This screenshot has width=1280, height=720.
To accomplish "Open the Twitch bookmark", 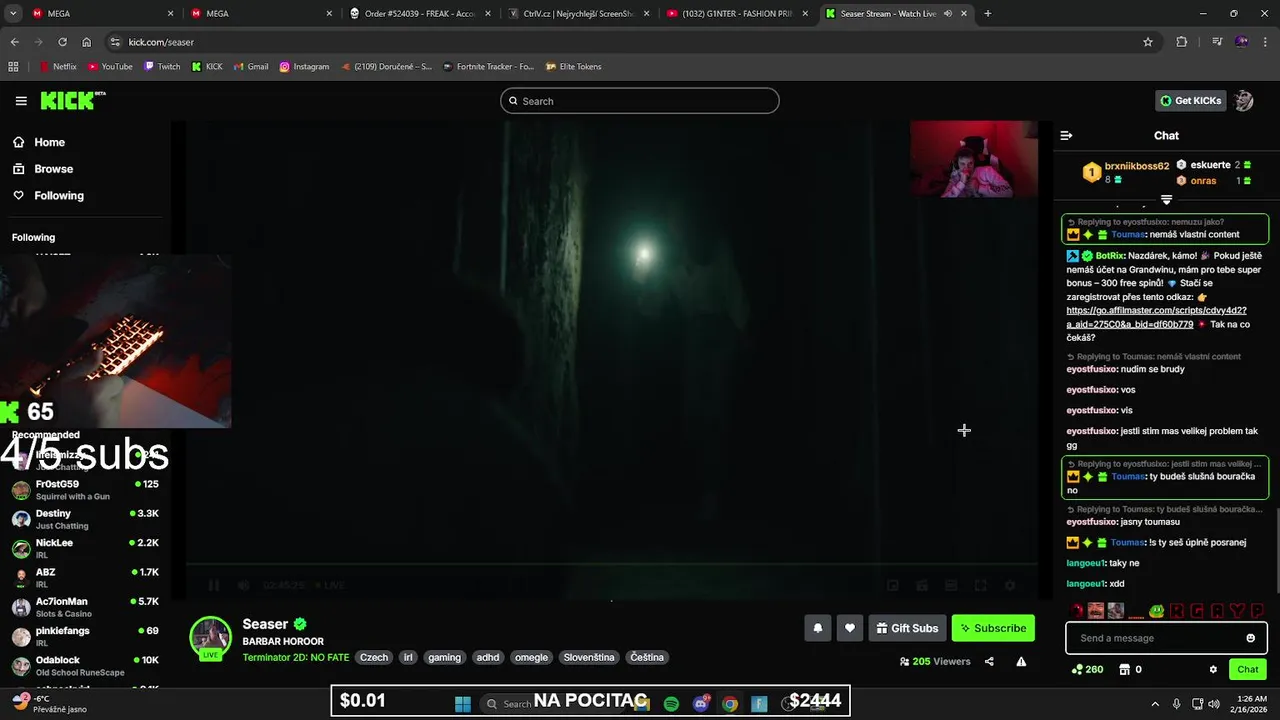I will [162, 66].
